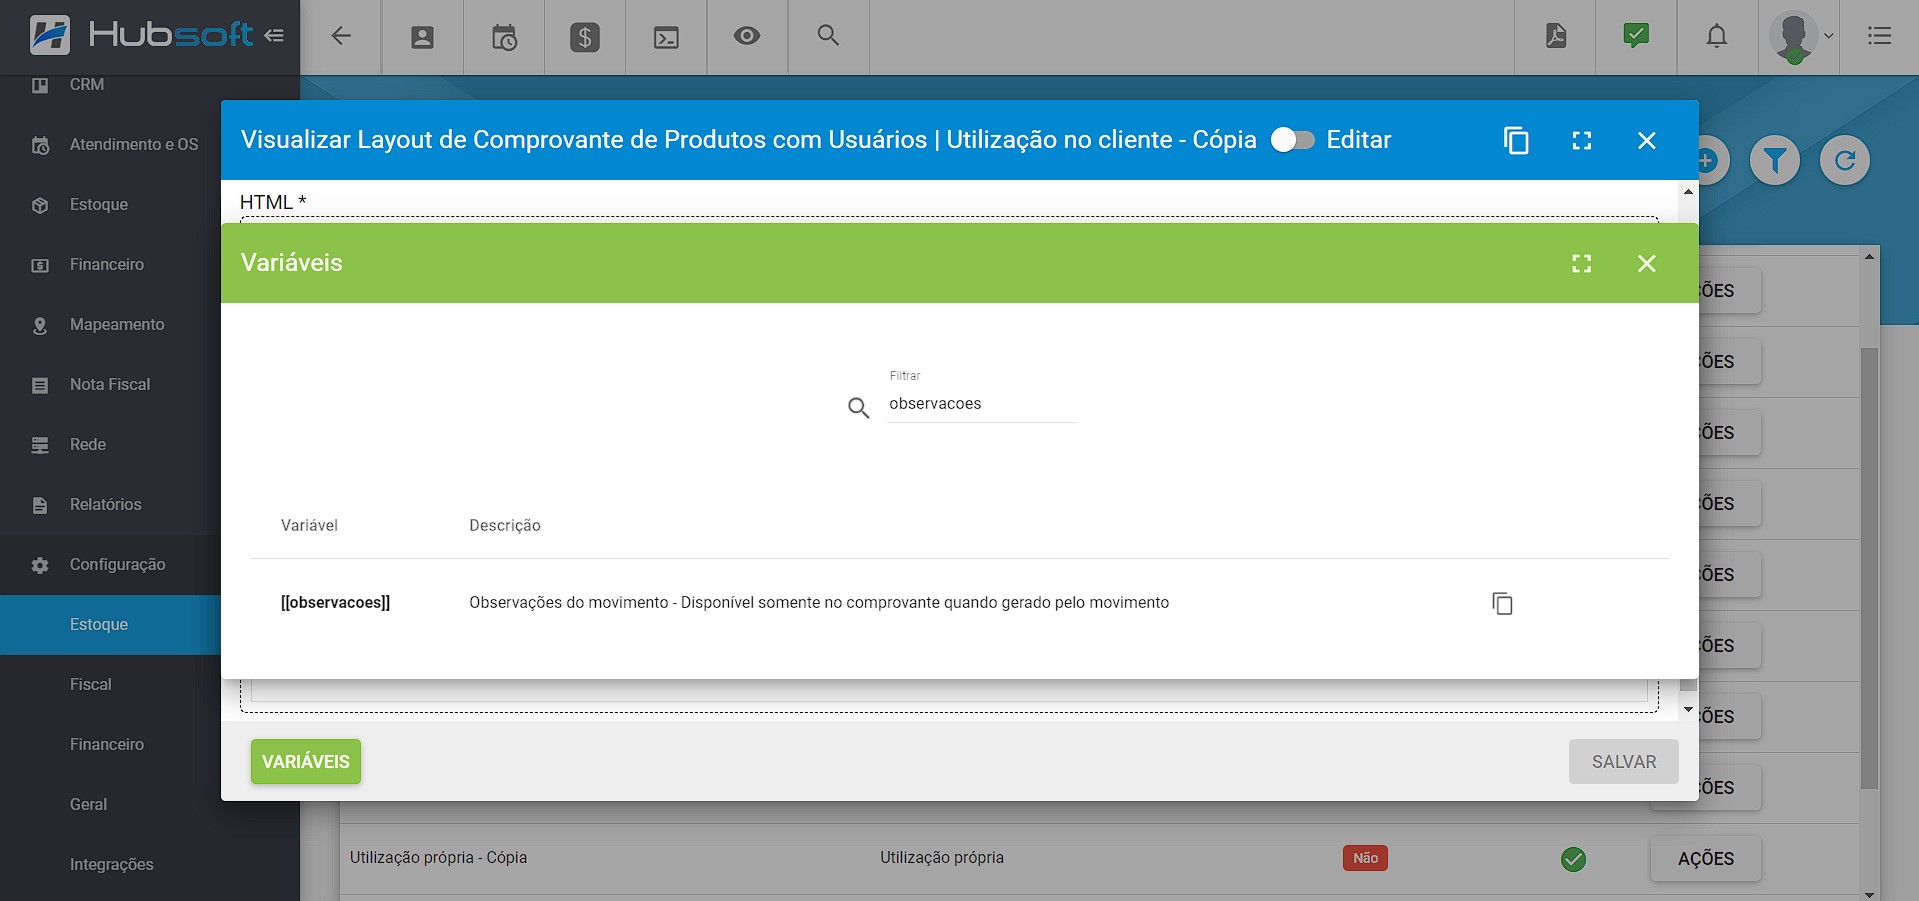The width and height of the screenshot is (1919, 901).
Task: Click the VARIÁVEIS button
Action: click(306, 762)
